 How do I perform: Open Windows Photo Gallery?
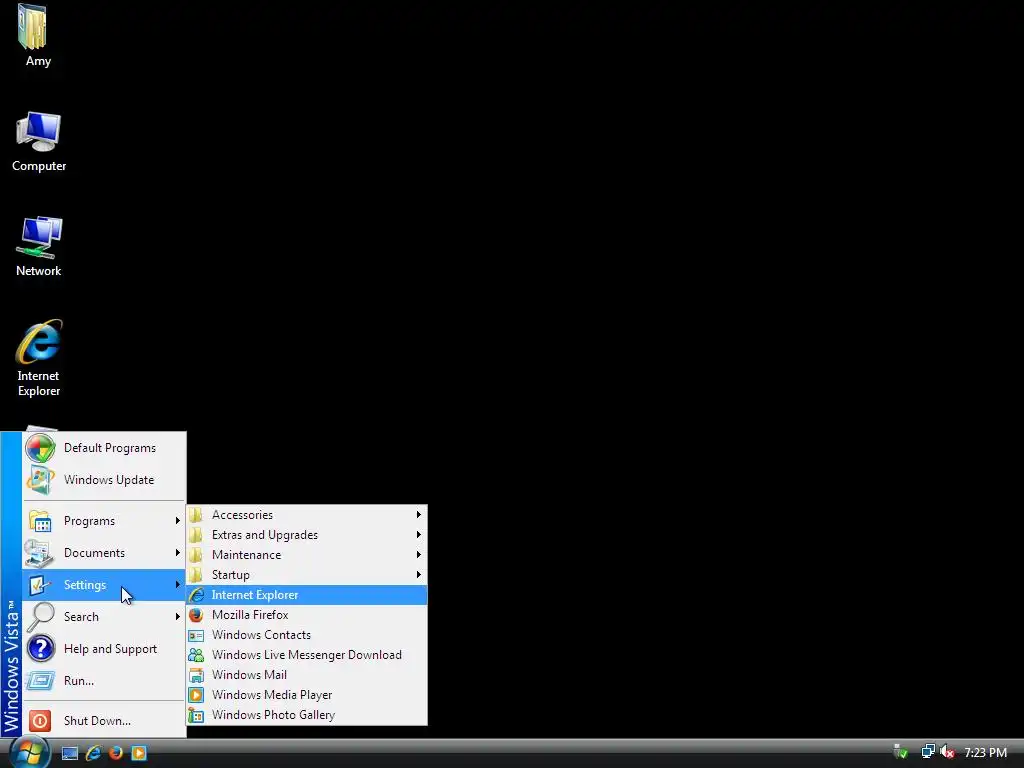click(x=307, y=715)
